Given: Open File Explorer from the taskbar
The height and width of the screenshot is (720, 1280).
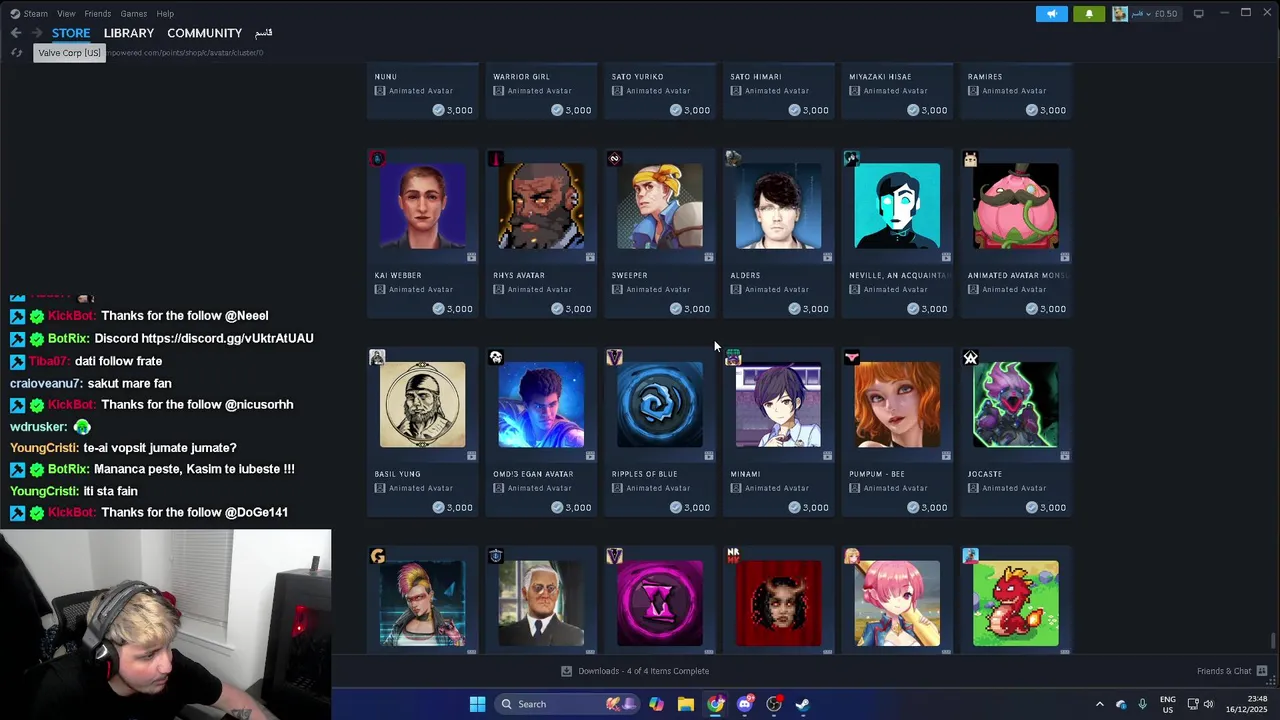Looking at the screenshot, I should coord(686,704).
